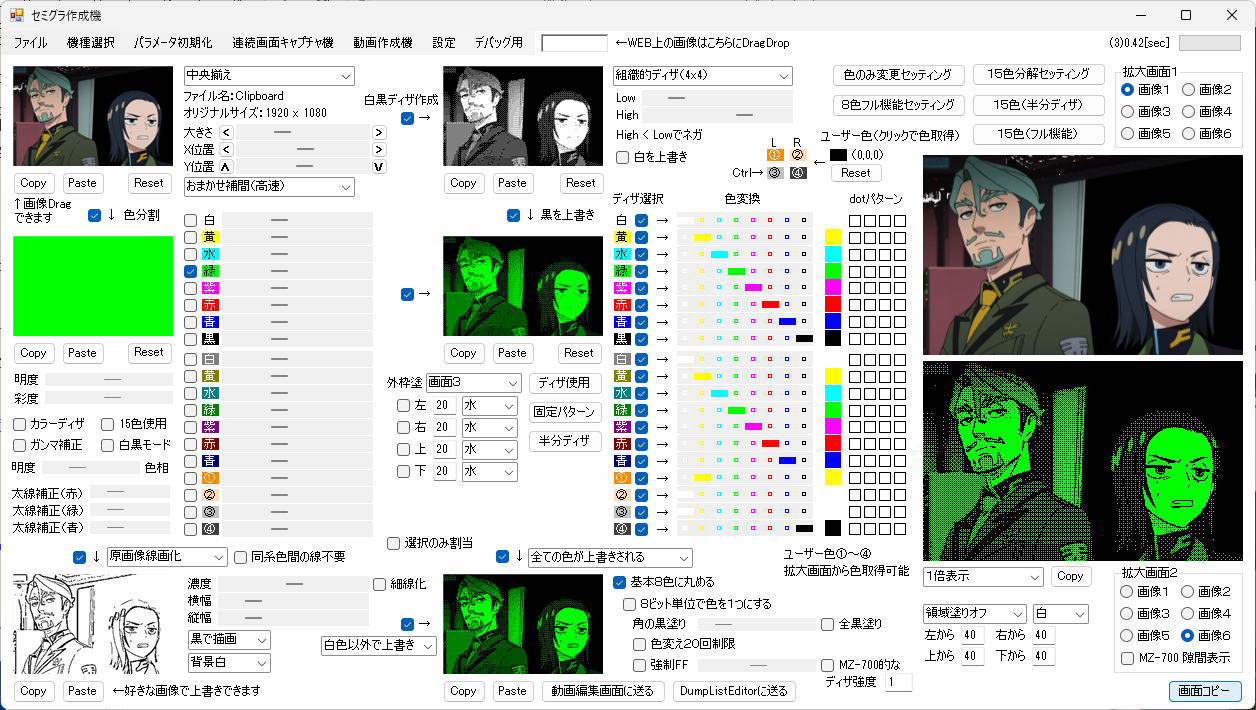
Task: Open the 白色以外で上書き dropdown
Action: [379, 646]
